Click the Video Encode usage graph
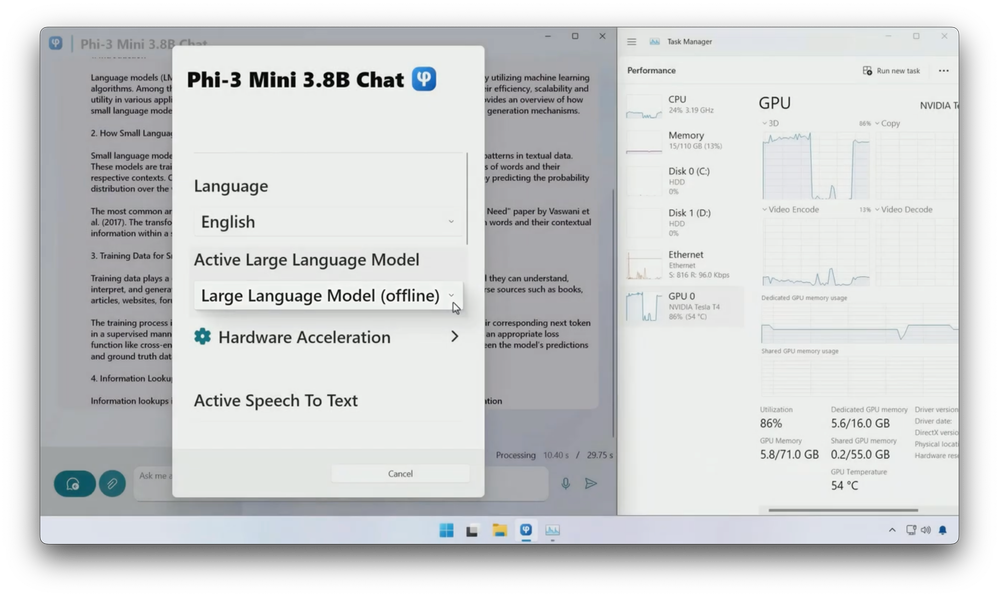999x597 pixels. click(816, 252)
